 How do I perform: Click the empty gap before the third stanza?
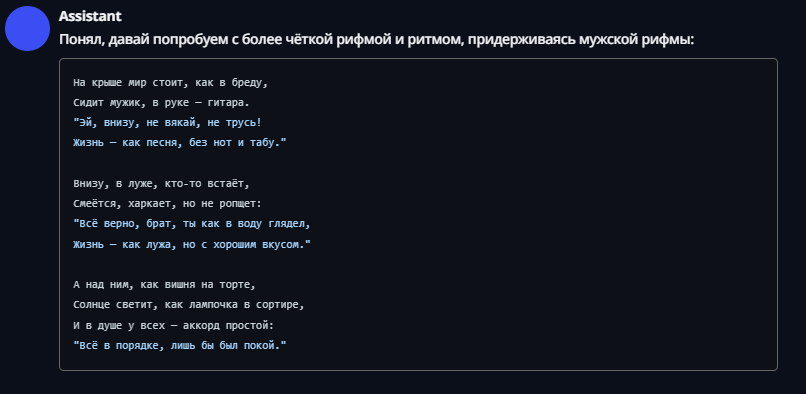click(418, 264)
